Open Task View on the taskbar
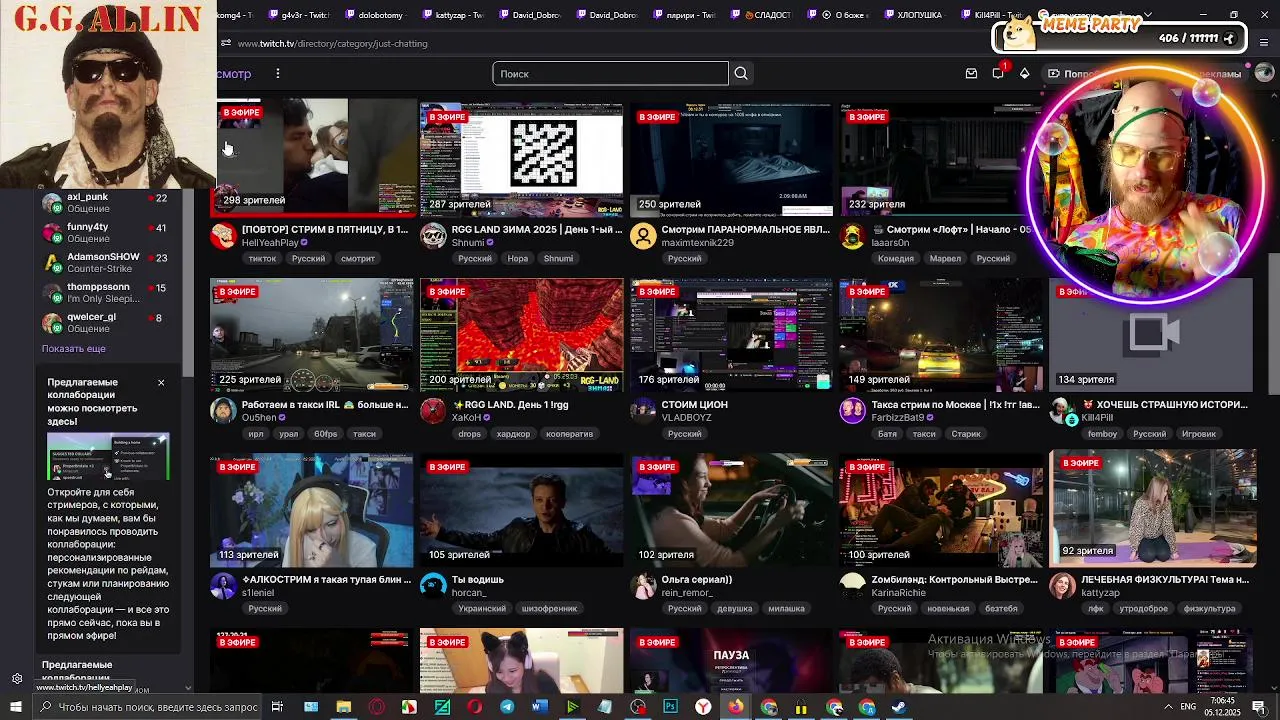The width and height of the screenshot is (1280, 720). 277,707
